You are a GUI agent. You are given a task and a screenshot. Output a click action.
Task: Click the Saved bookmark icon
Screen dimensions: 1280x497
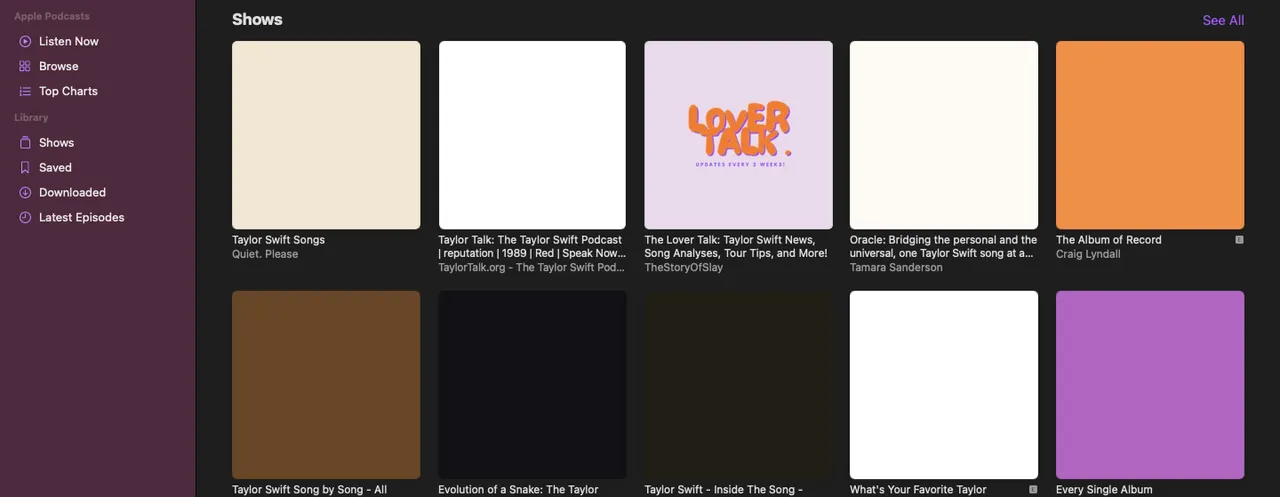coord(25,168)
